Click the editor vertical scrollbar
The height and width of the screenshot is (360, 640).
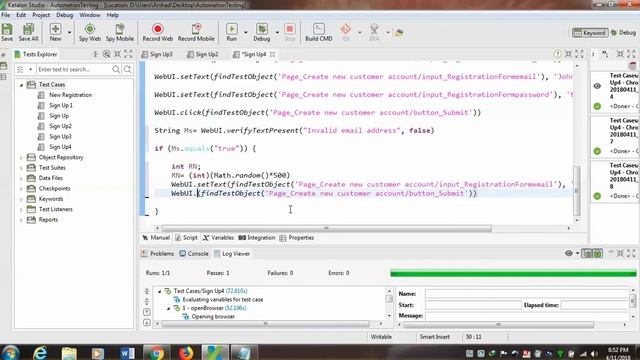tap(577, 190)
